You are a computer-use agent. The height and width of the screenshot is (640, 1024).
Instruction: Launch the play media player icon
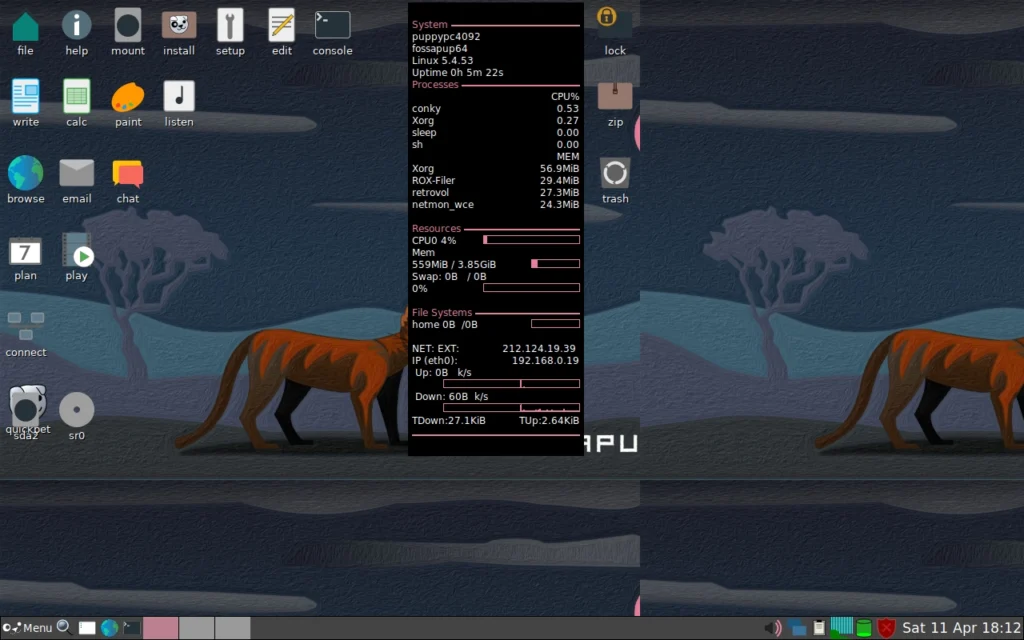pos(76,258)
